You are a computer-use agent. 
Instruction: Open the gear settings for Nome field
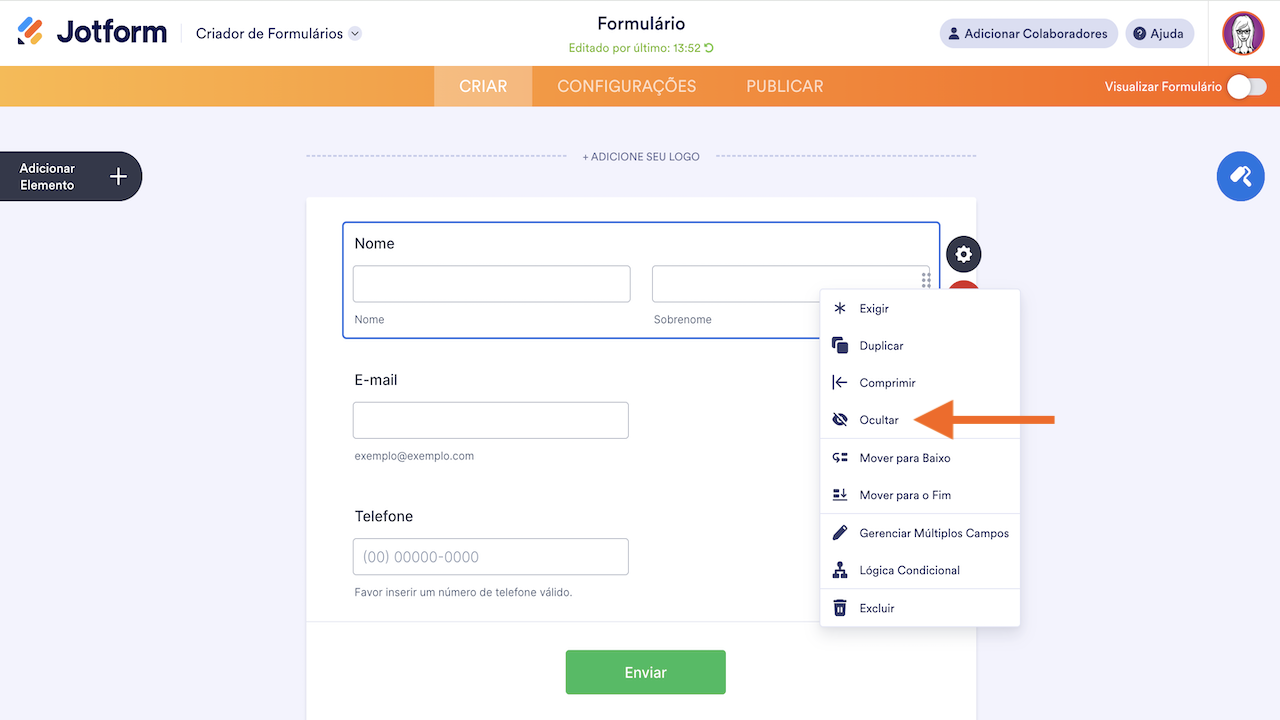click(964, 255)
